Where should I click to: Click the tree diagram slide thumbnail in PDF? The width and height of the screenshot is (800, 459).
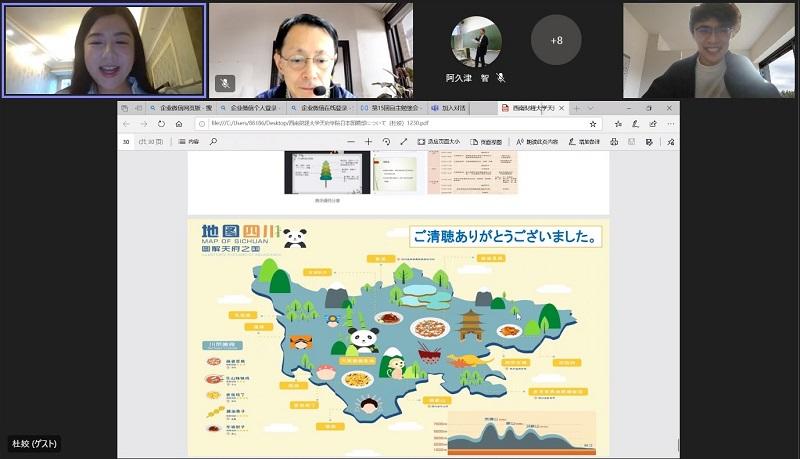[327, 172]
